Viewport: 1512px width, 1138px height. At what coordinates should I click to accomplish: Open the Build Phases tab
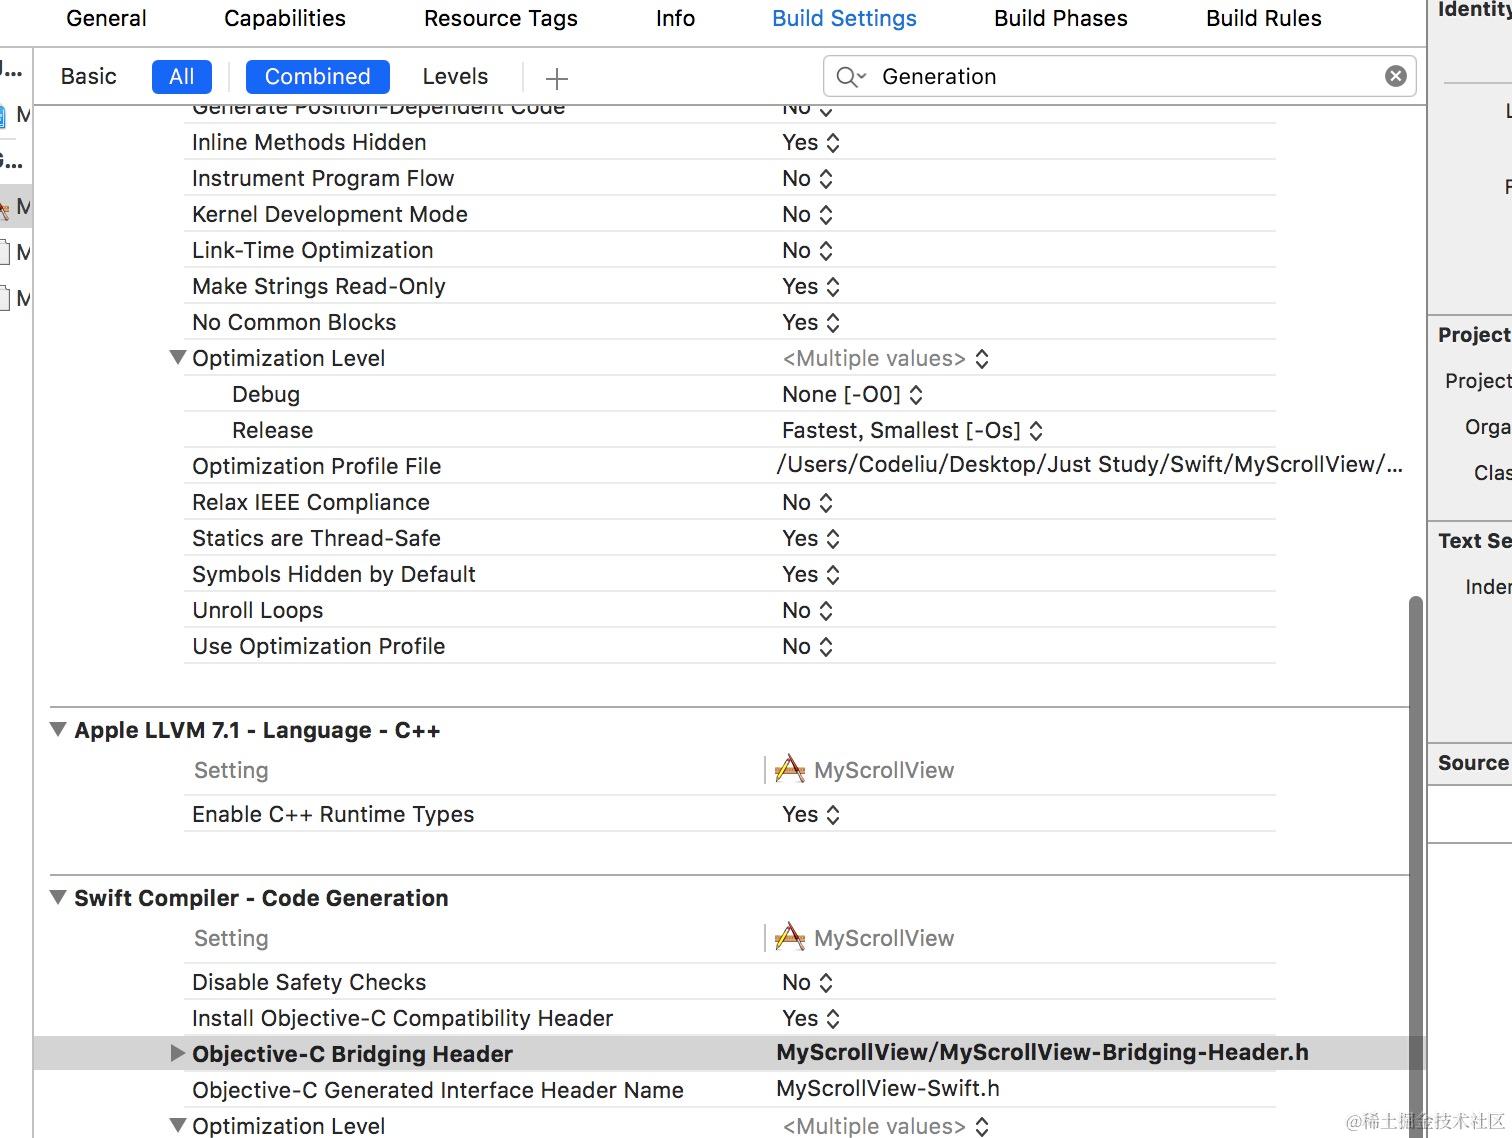pyautogui.click(x=1061, y=18)
